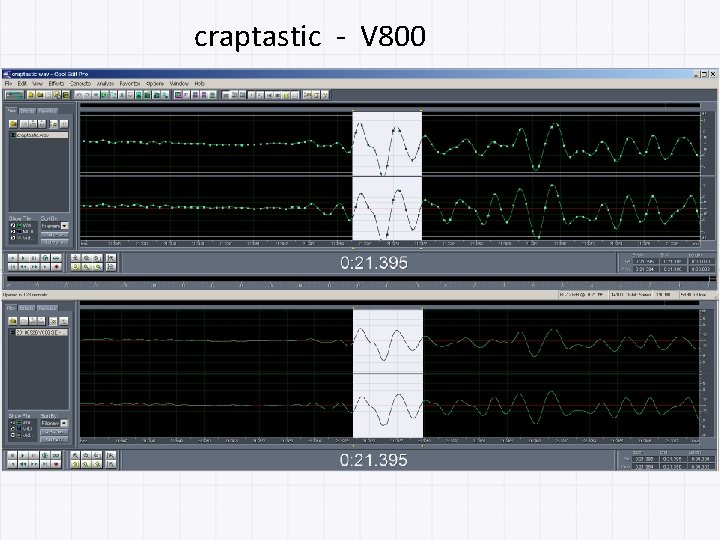This screenshot has height=540, width=720.
Task: Open the Analyze menu in upper window
Action: click(x=105, y=84)
